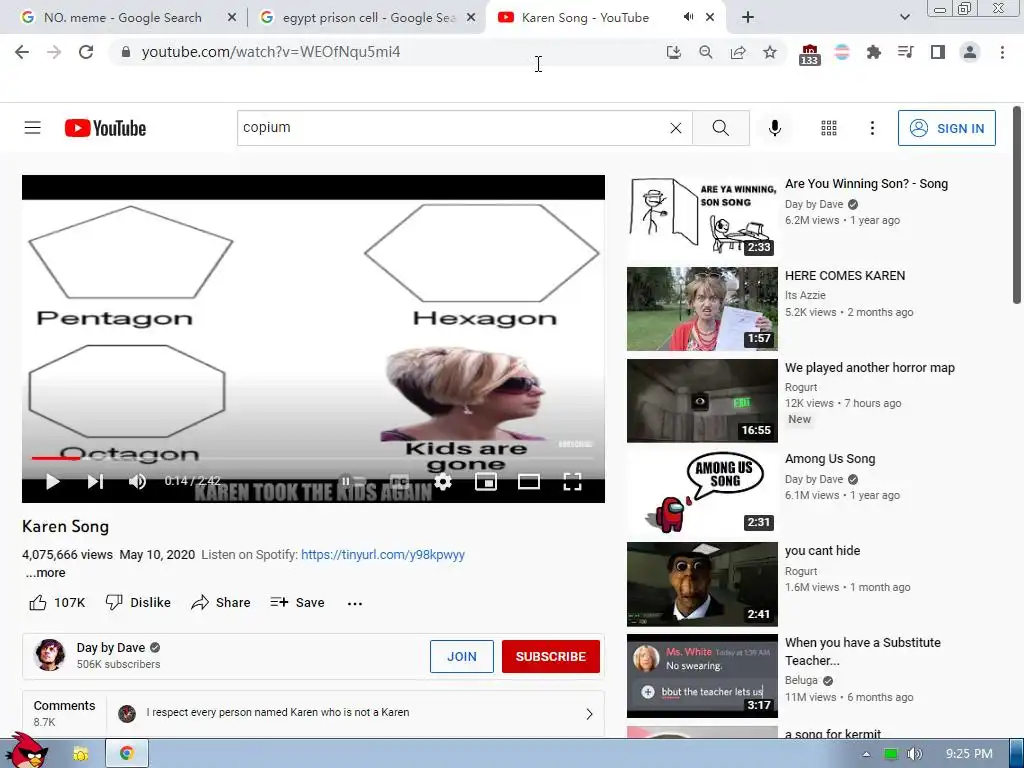Close the NO. meme tab
The image size is (1024, 768).
point(232,18)
